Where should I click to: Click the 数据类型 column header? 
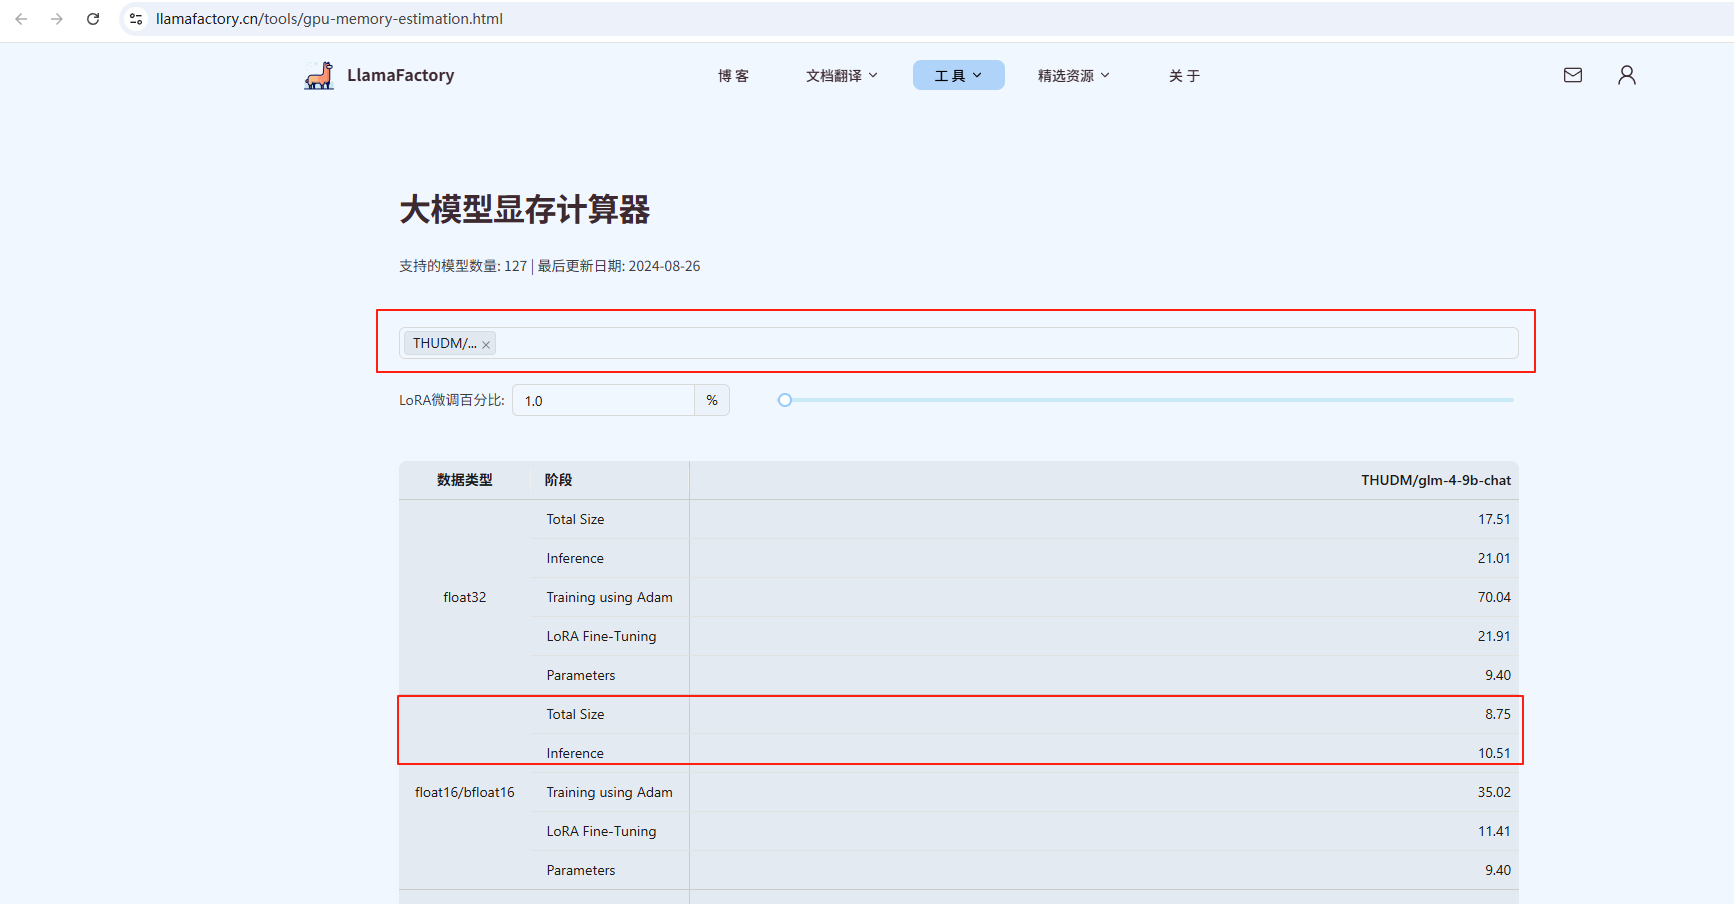click(465, 480)
